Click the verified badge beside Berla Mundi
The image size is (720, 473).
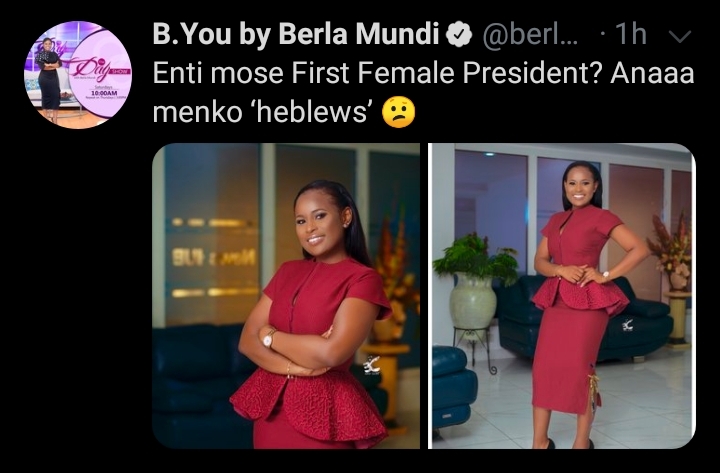click(460, 35)
